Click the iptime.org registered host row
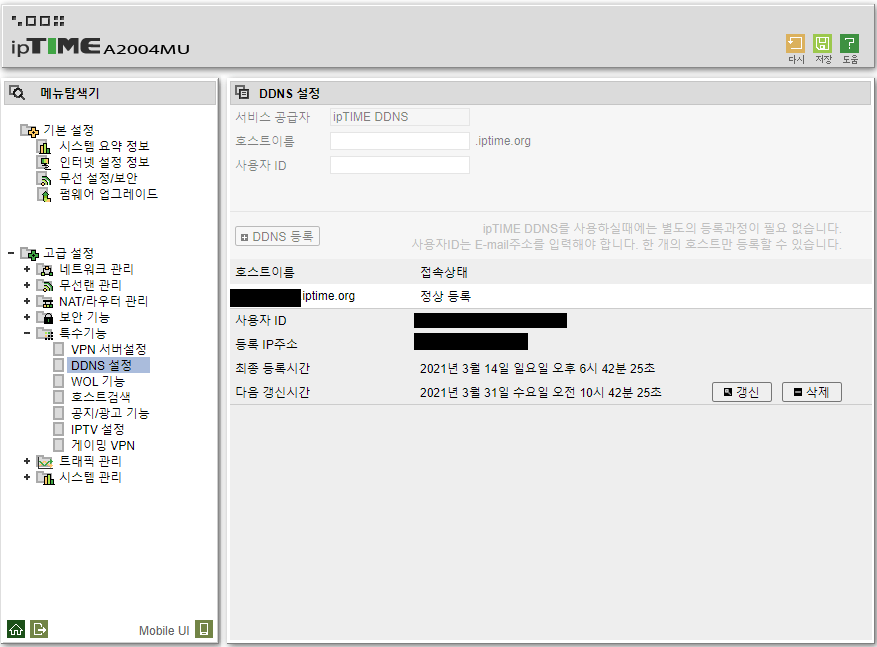The image size is (877, 647). (550, 296)
